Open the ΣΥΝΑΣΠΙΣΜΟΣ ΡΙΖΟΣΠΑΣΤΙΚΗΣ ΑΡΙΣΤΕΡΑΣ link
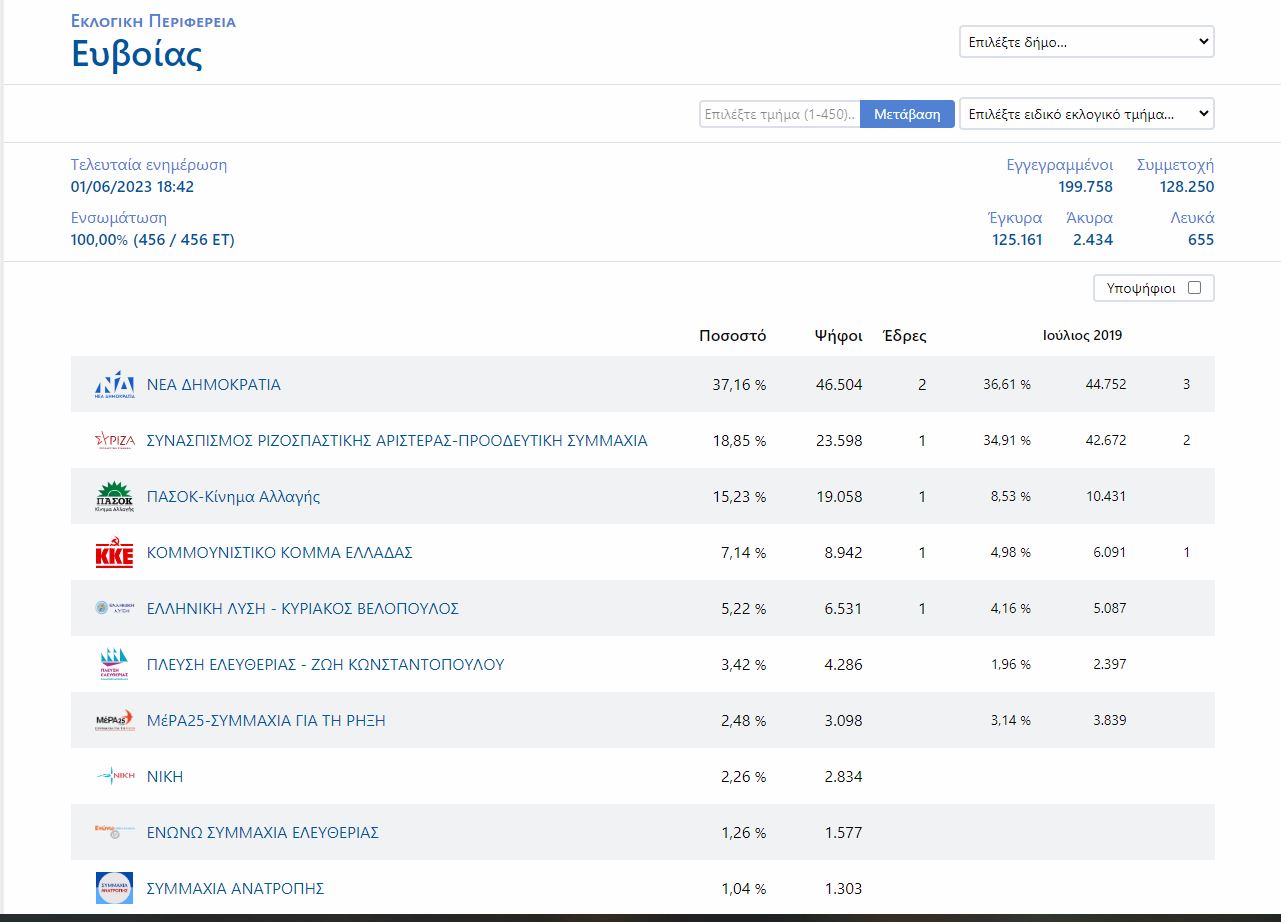This screenshot has height=922, width=1281. click(x=397, y=441)
